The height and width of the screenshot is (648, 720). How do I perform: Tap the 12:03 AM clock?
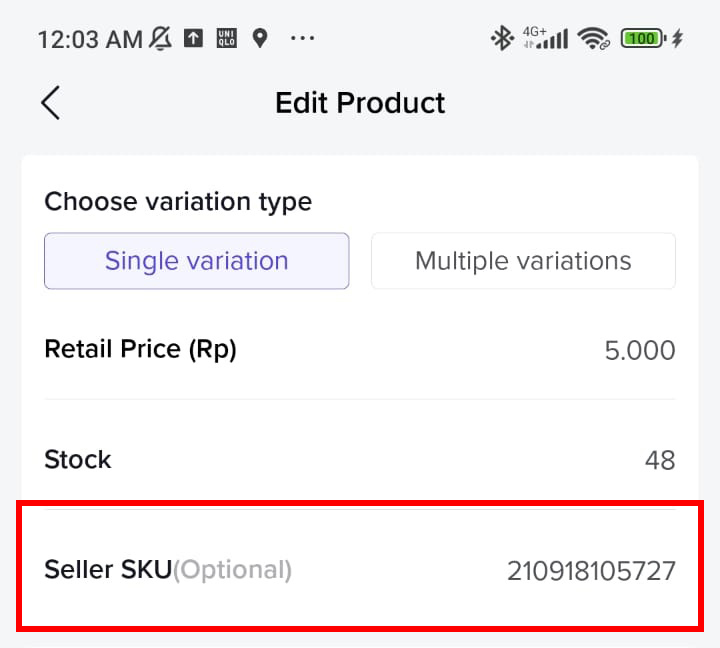coord(90,39)
